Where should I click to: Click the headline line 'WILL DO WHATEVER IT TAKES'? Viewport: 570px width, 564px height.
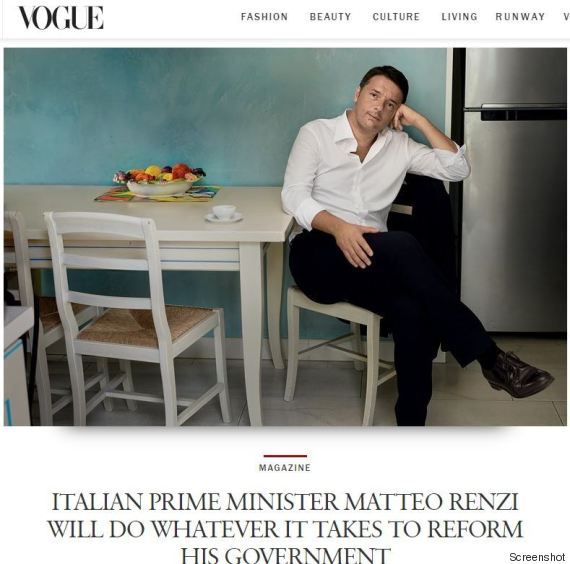tap(285, 529)
